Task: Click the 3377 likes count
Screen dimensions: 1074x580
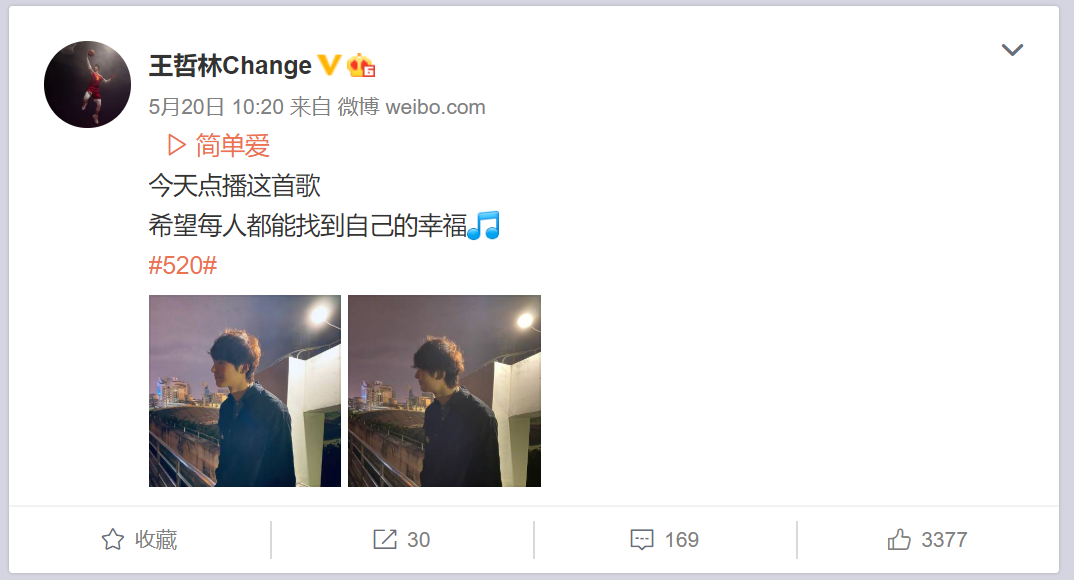Action: tap(944, 540)
